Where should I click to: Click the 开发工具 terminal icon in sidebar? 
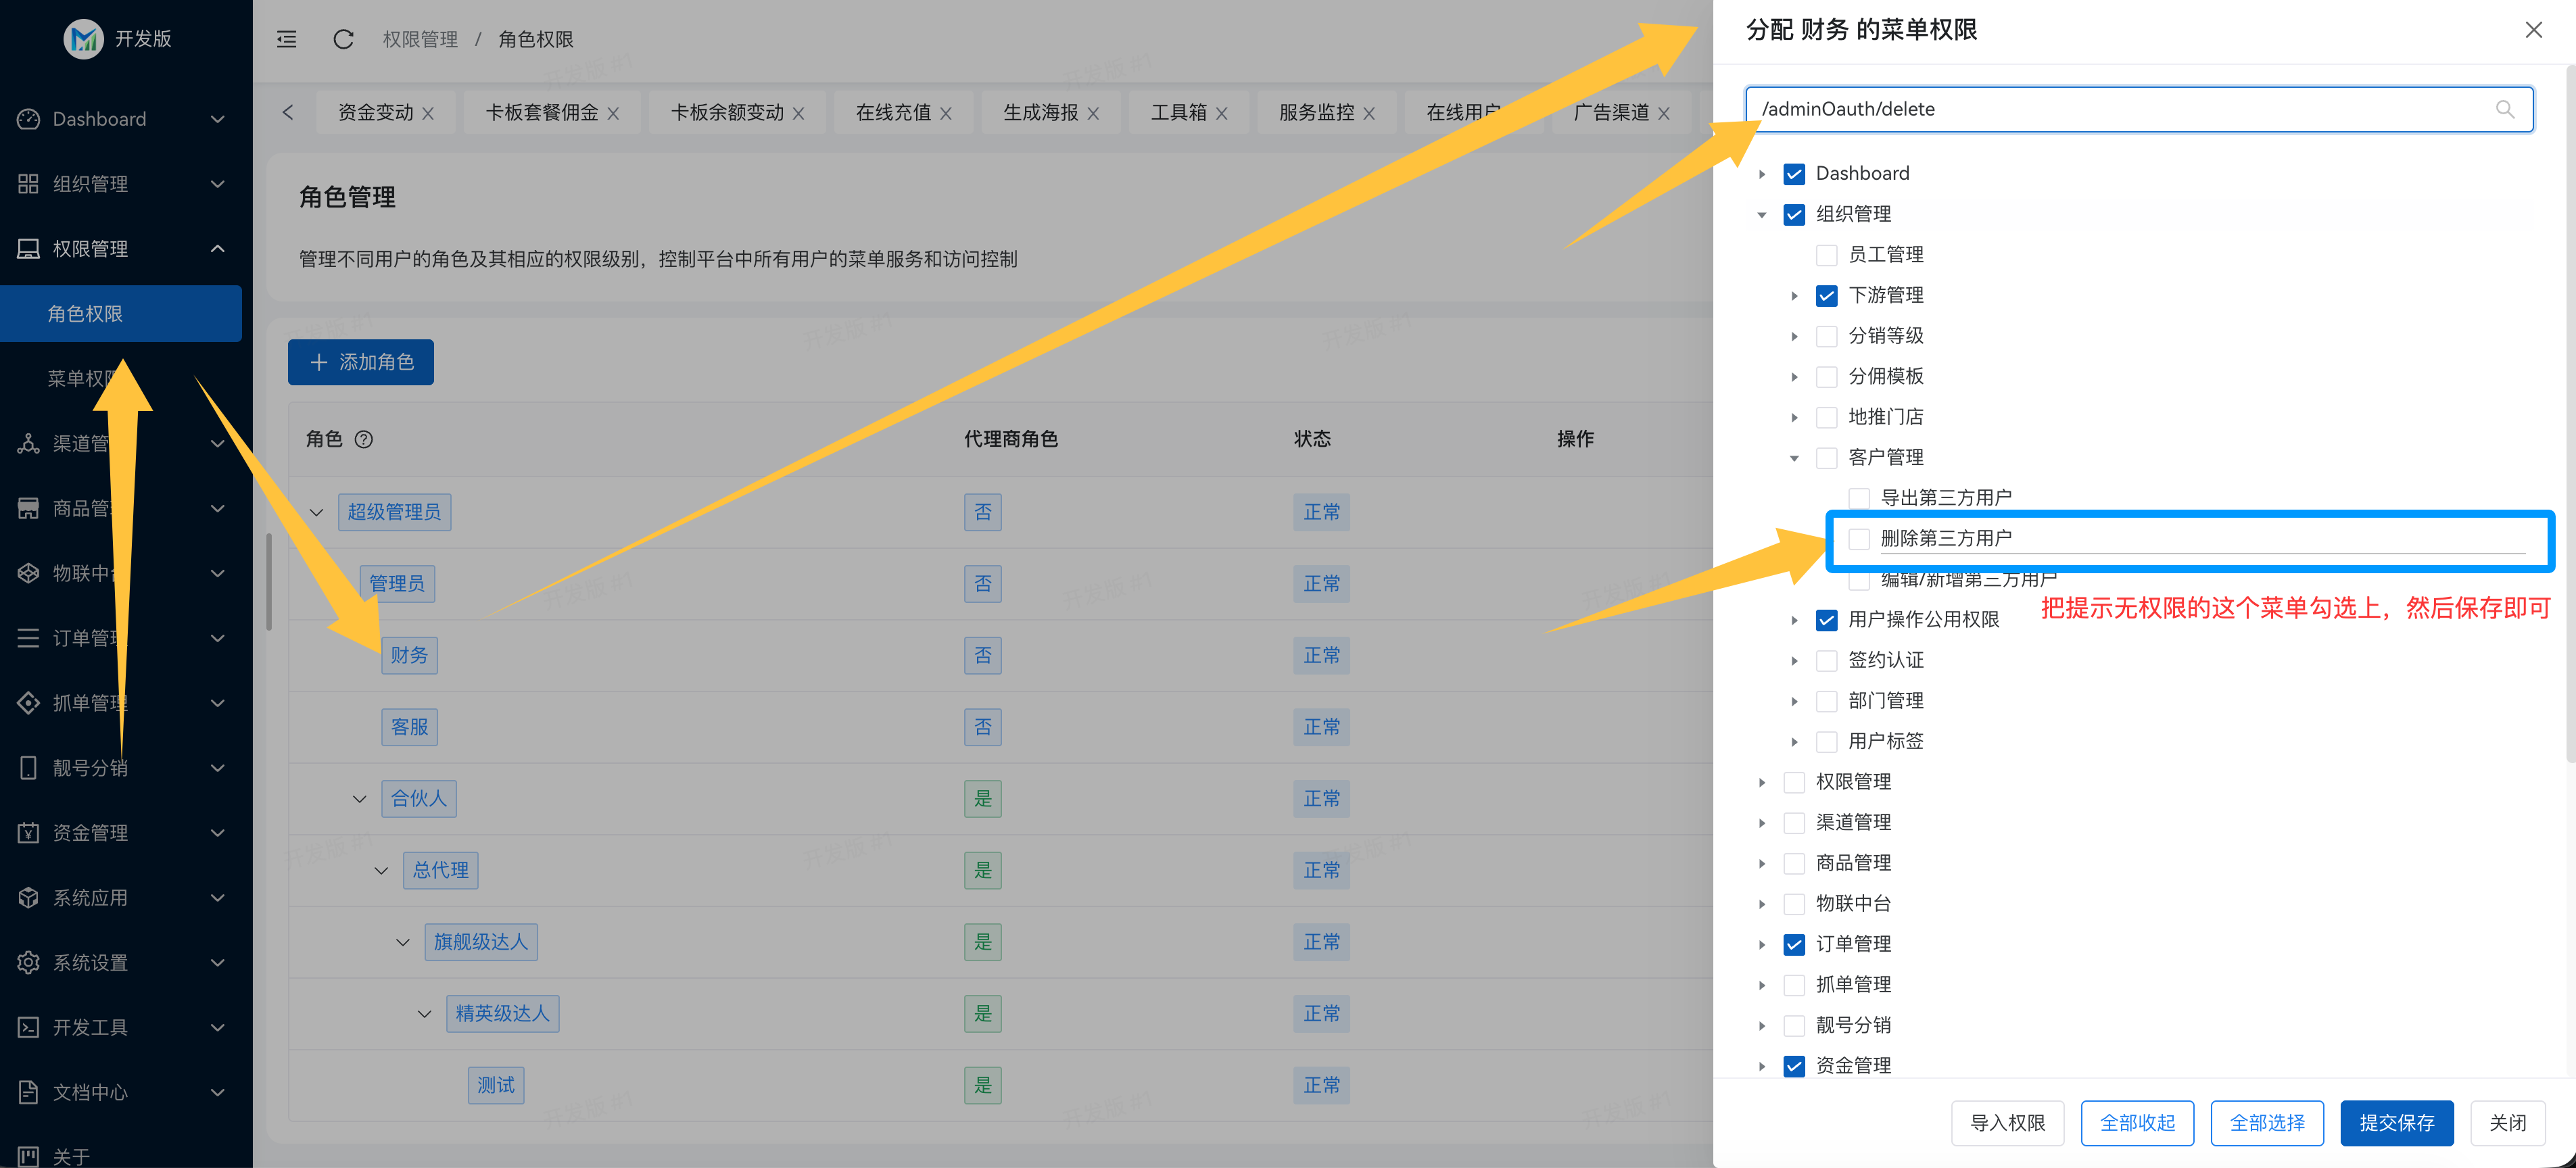pos(28,1027)
